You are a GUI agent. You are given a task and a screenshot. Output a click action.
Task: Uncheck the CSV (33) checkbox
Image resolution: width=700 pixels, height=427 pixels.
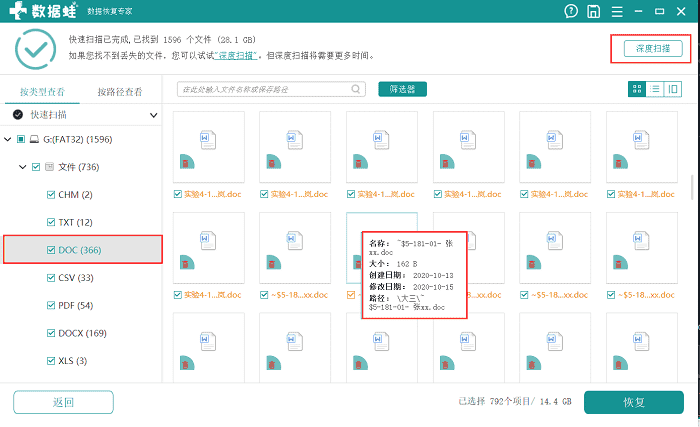[51, 278]
